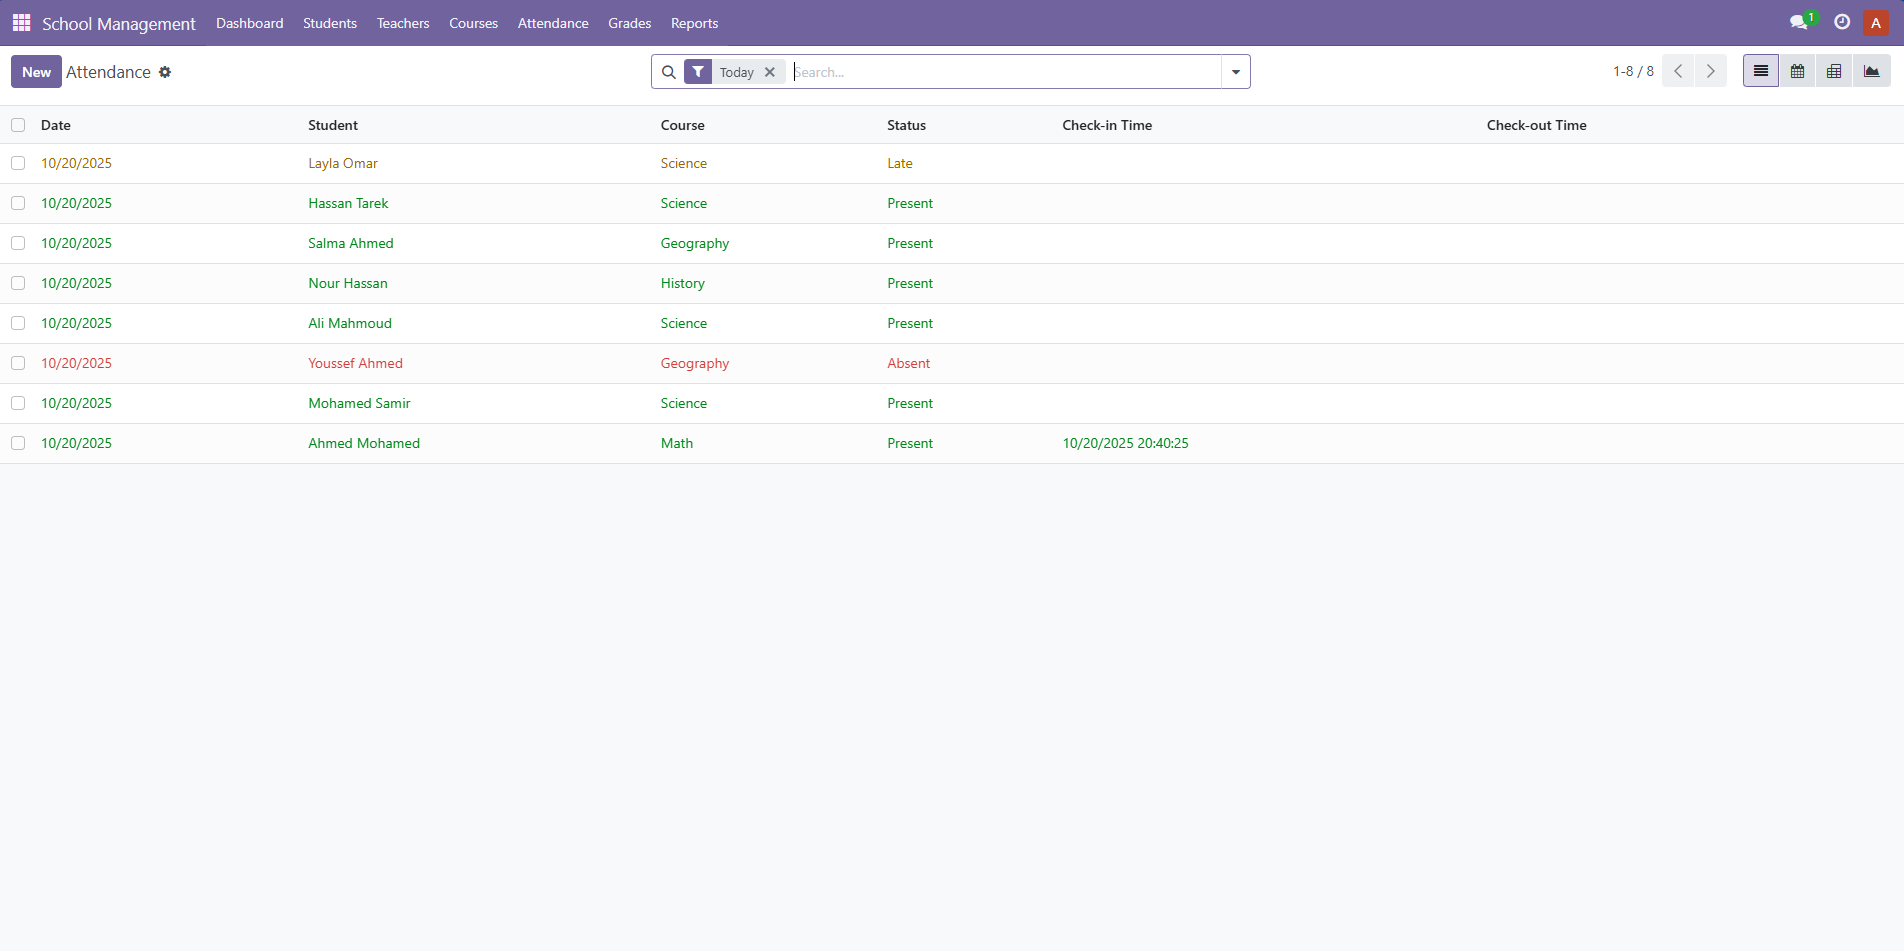Open the conversations chat icon
Screen dimensions: 1904x951
[x=1799, y=22]
